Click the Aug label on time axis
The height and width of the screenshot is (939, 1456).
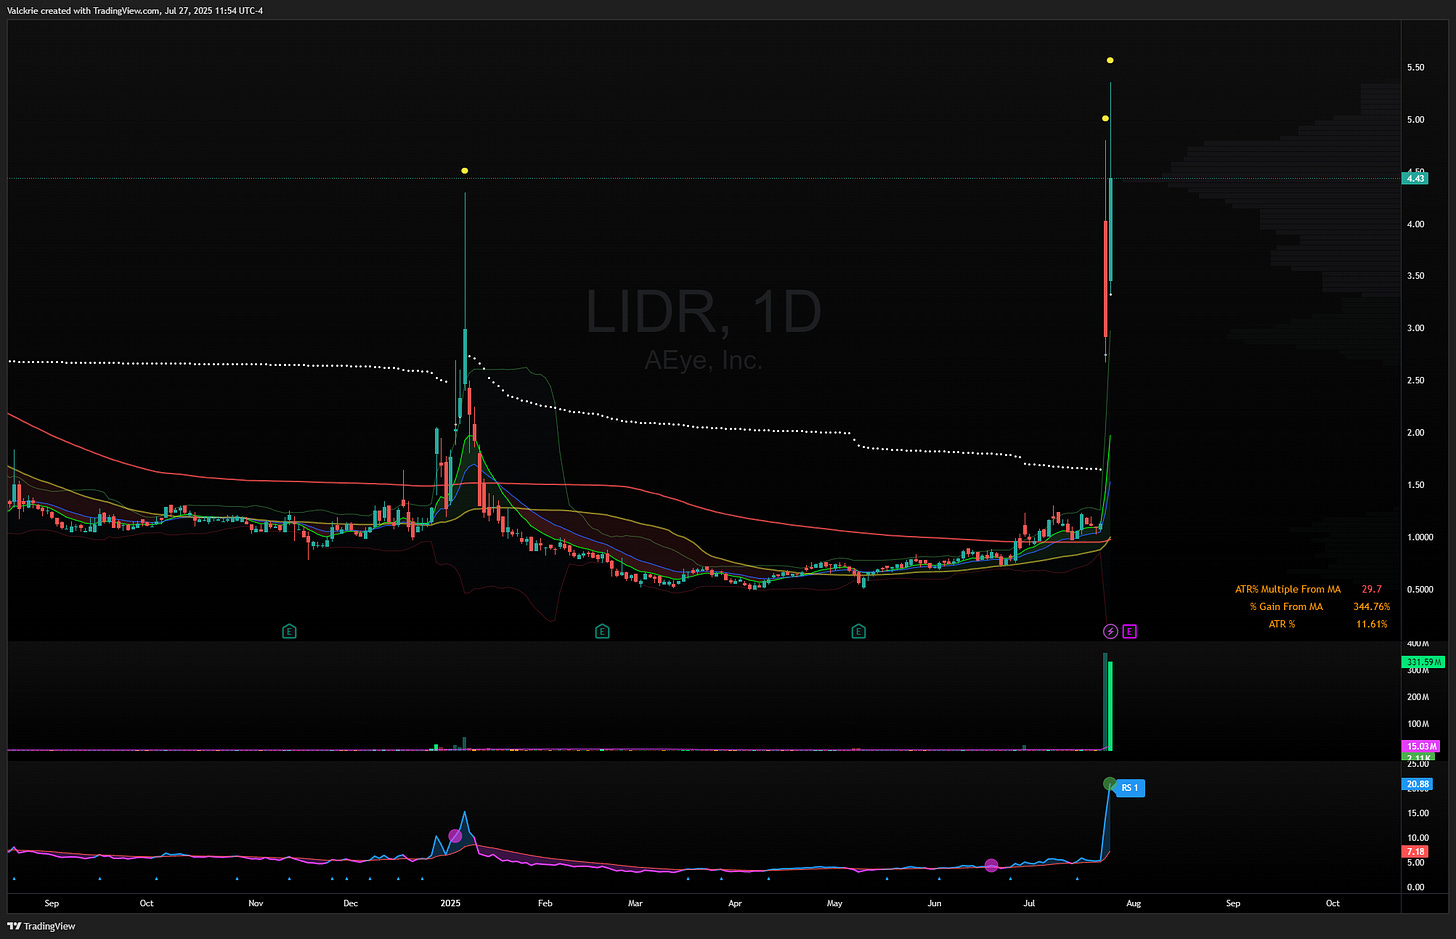[x=1133, y=903]
